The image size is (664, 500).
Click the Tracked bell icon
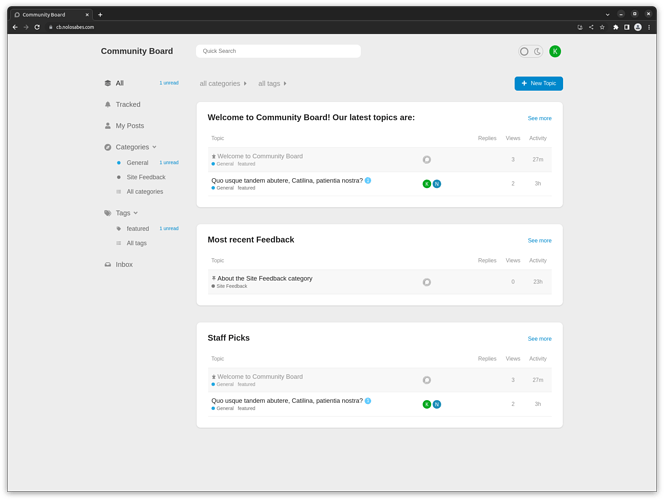click(108, 104)
